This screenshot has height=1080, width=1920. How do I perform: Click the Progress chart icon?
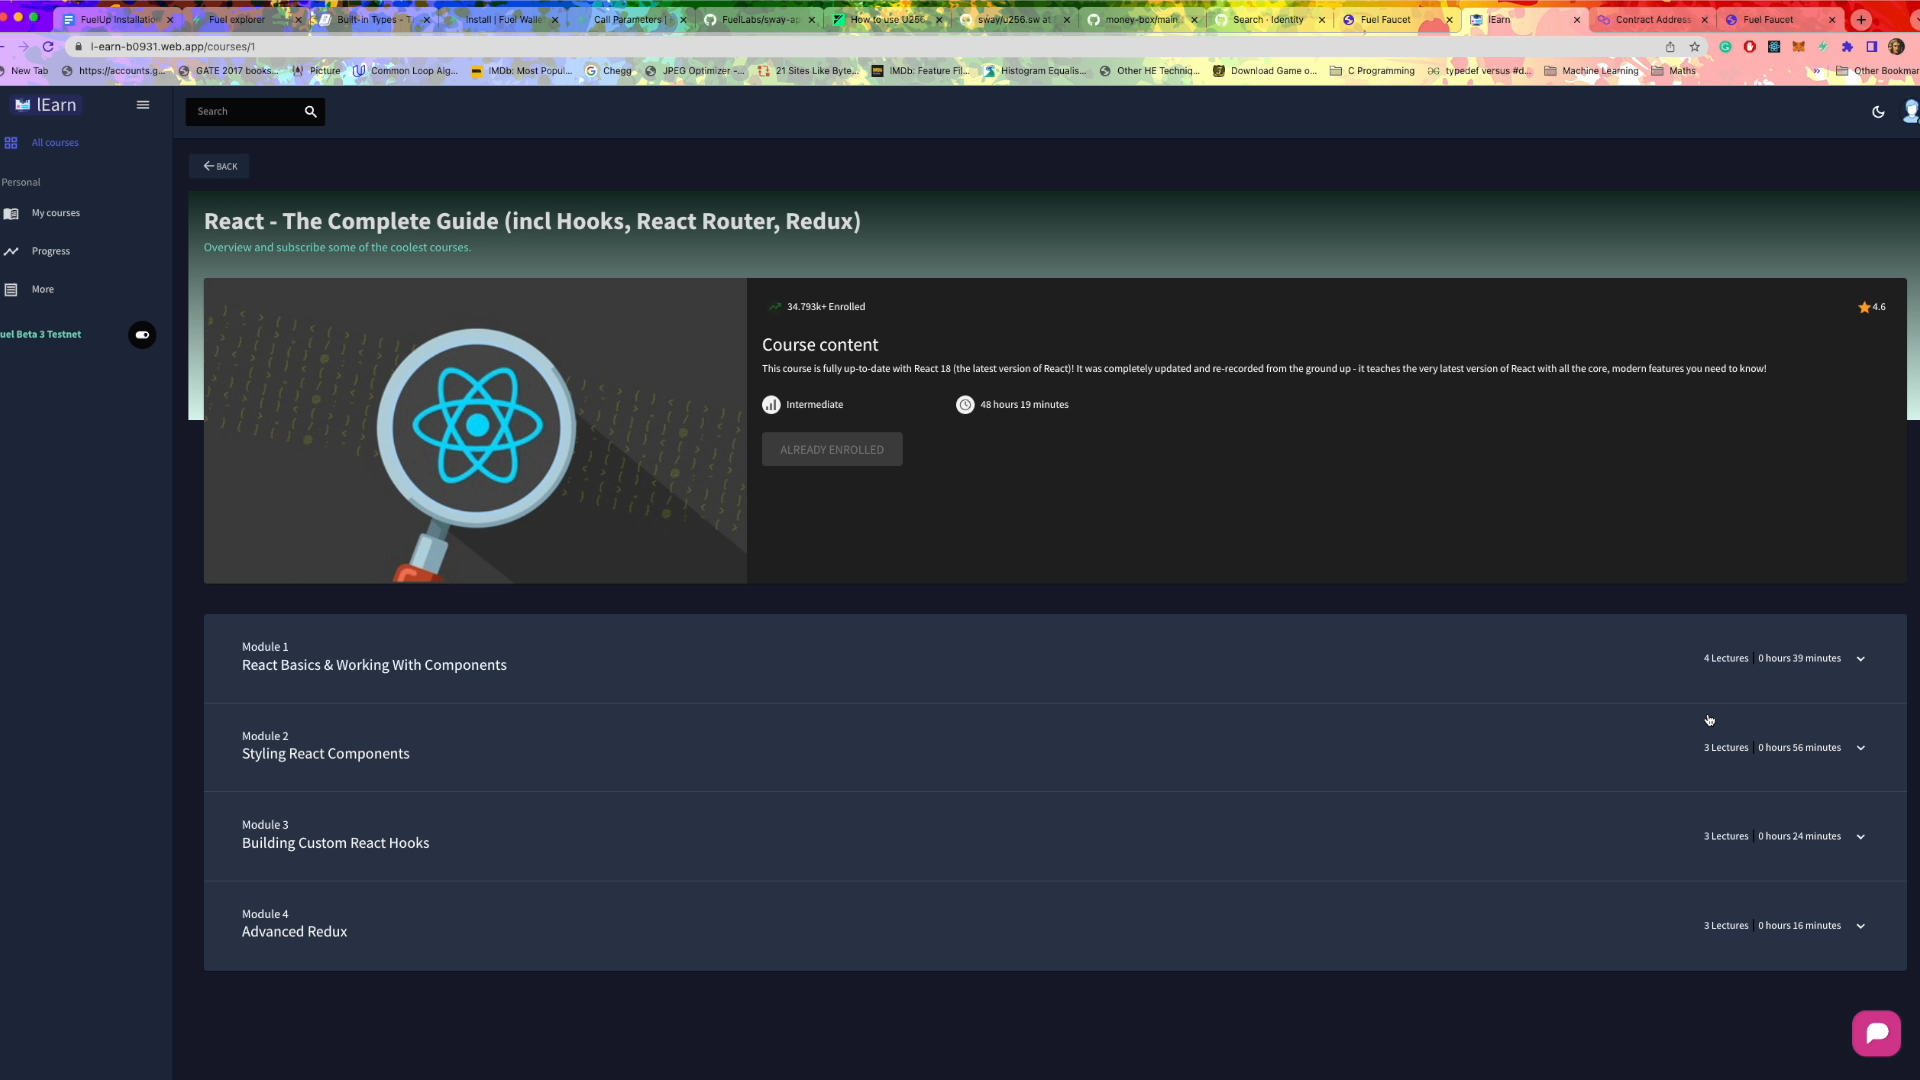(11, 251)
